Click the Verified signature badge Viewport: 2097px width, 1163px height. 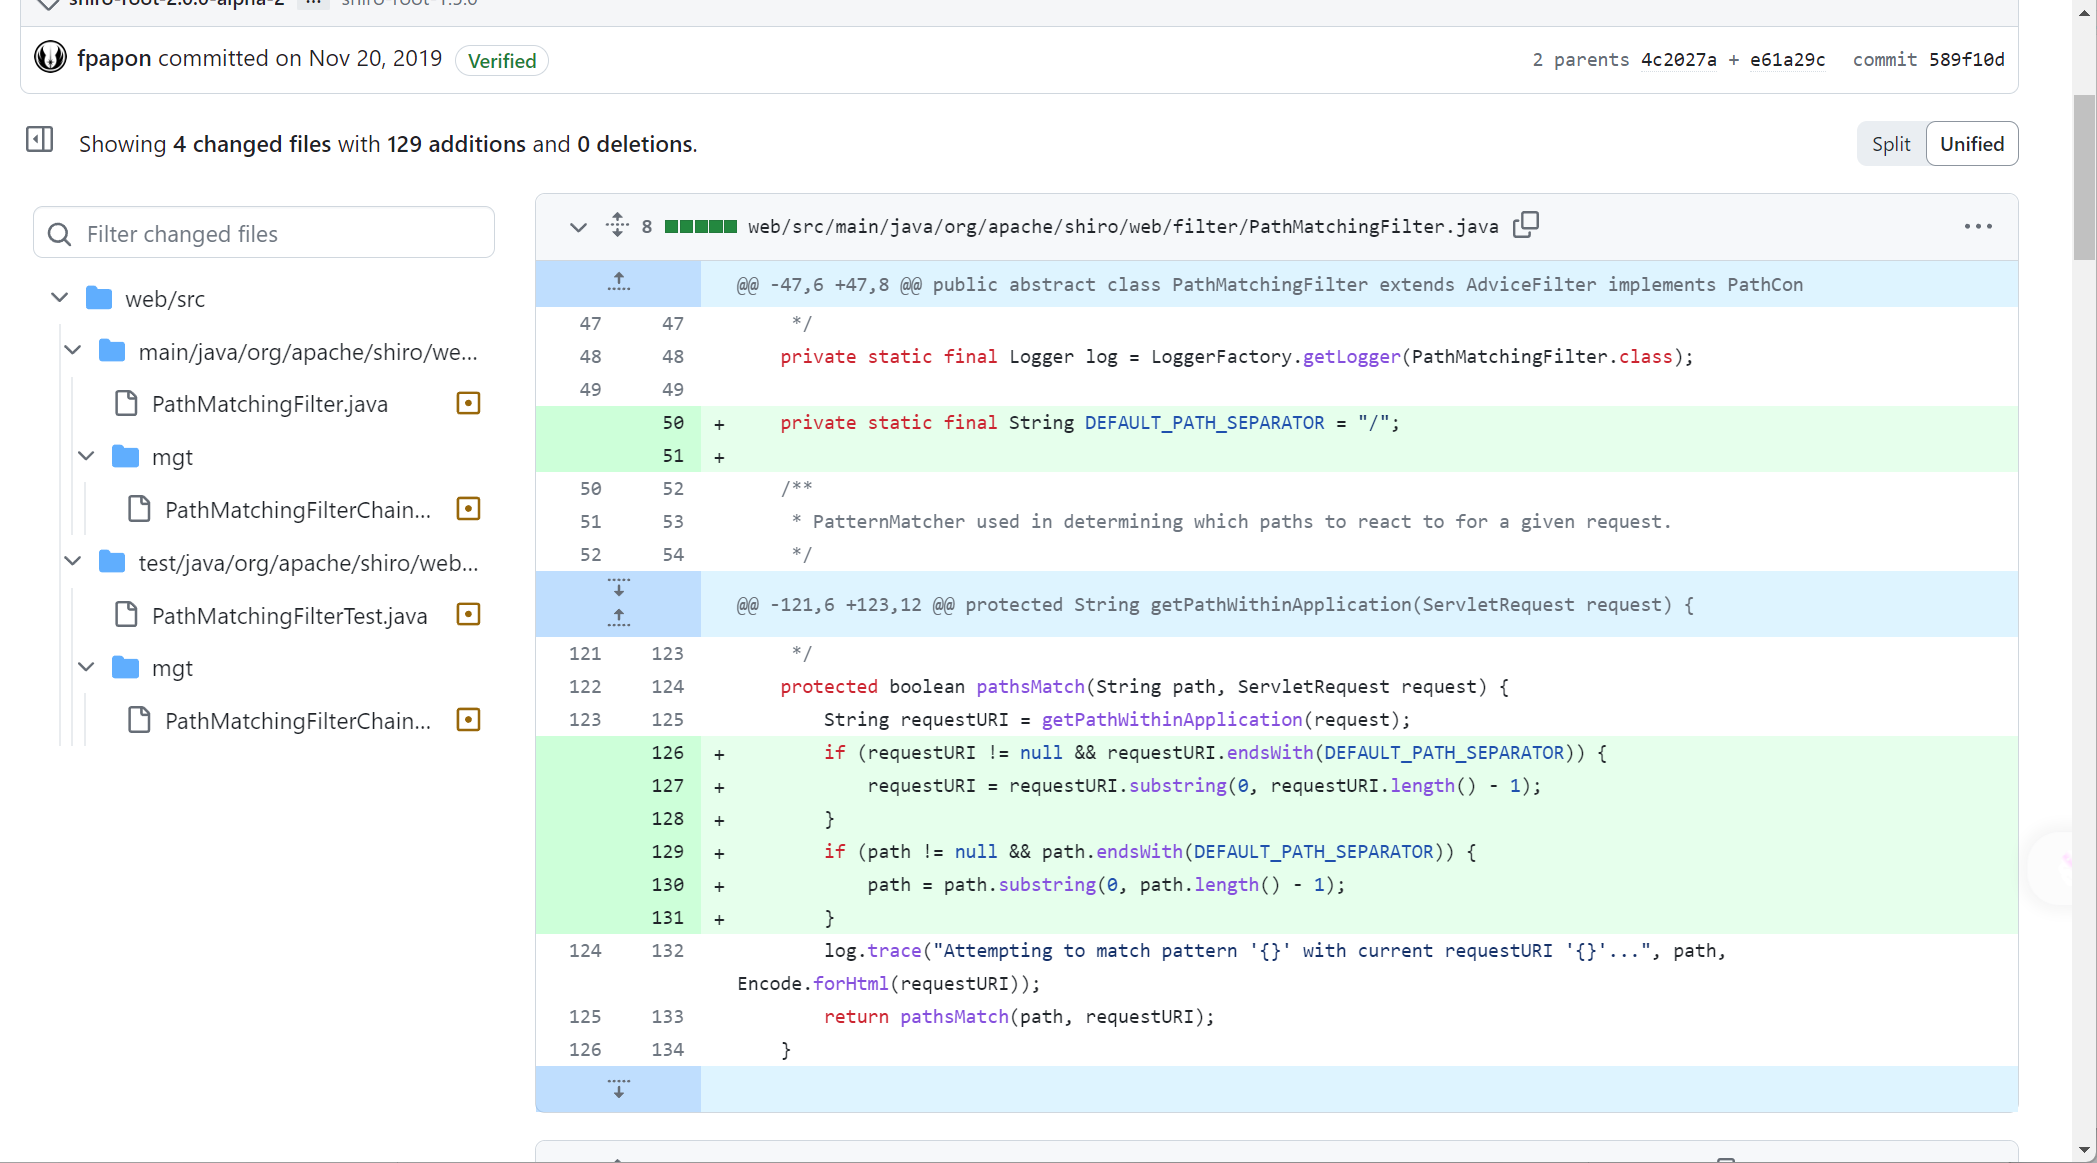501,61
